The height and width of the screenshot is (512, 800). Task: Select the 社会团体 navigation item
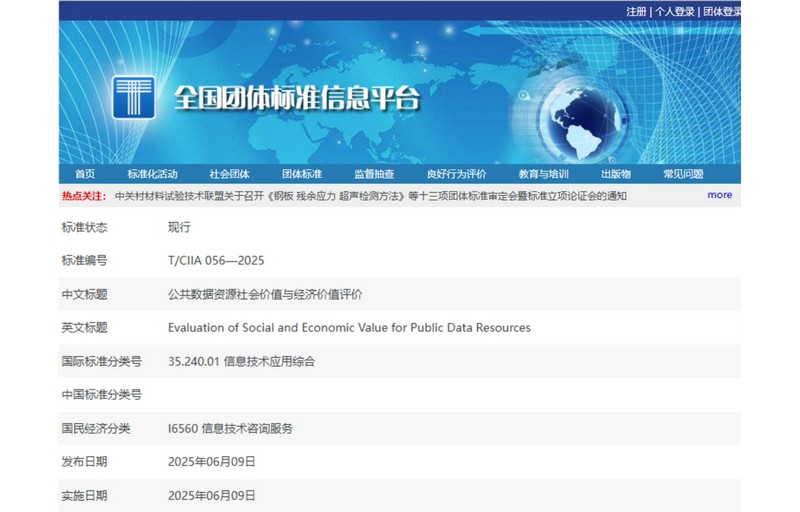tap(229, 174)
